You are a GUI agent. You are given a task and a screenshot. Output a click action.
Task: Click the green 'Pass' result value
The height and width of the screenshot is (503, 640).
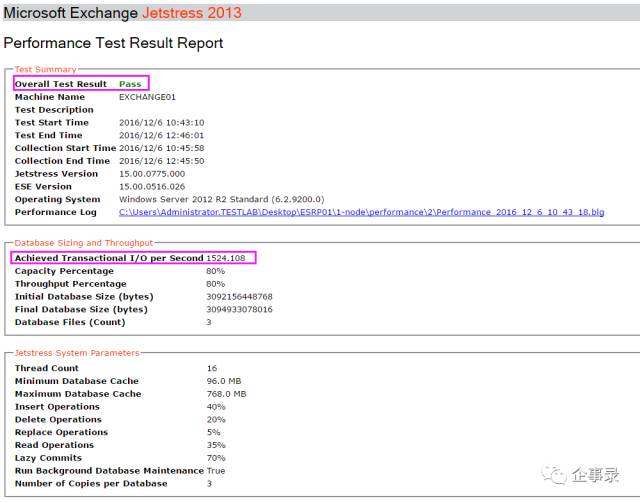[130, 84]
